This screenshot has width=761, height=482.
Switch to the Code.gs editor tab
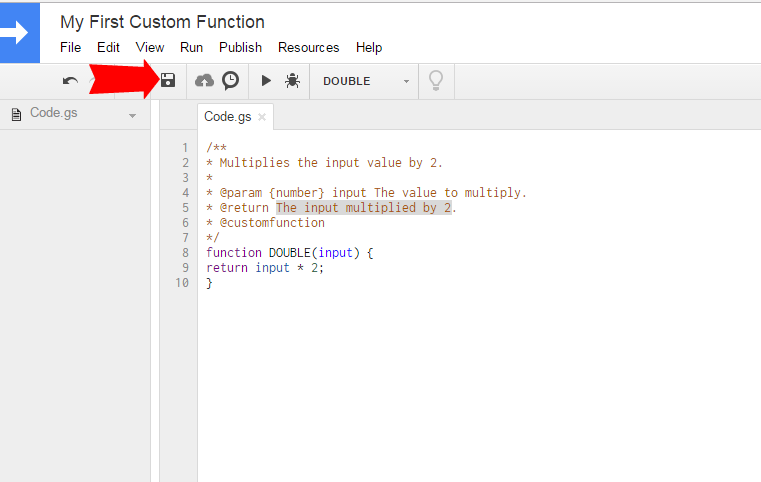(227, 117)
